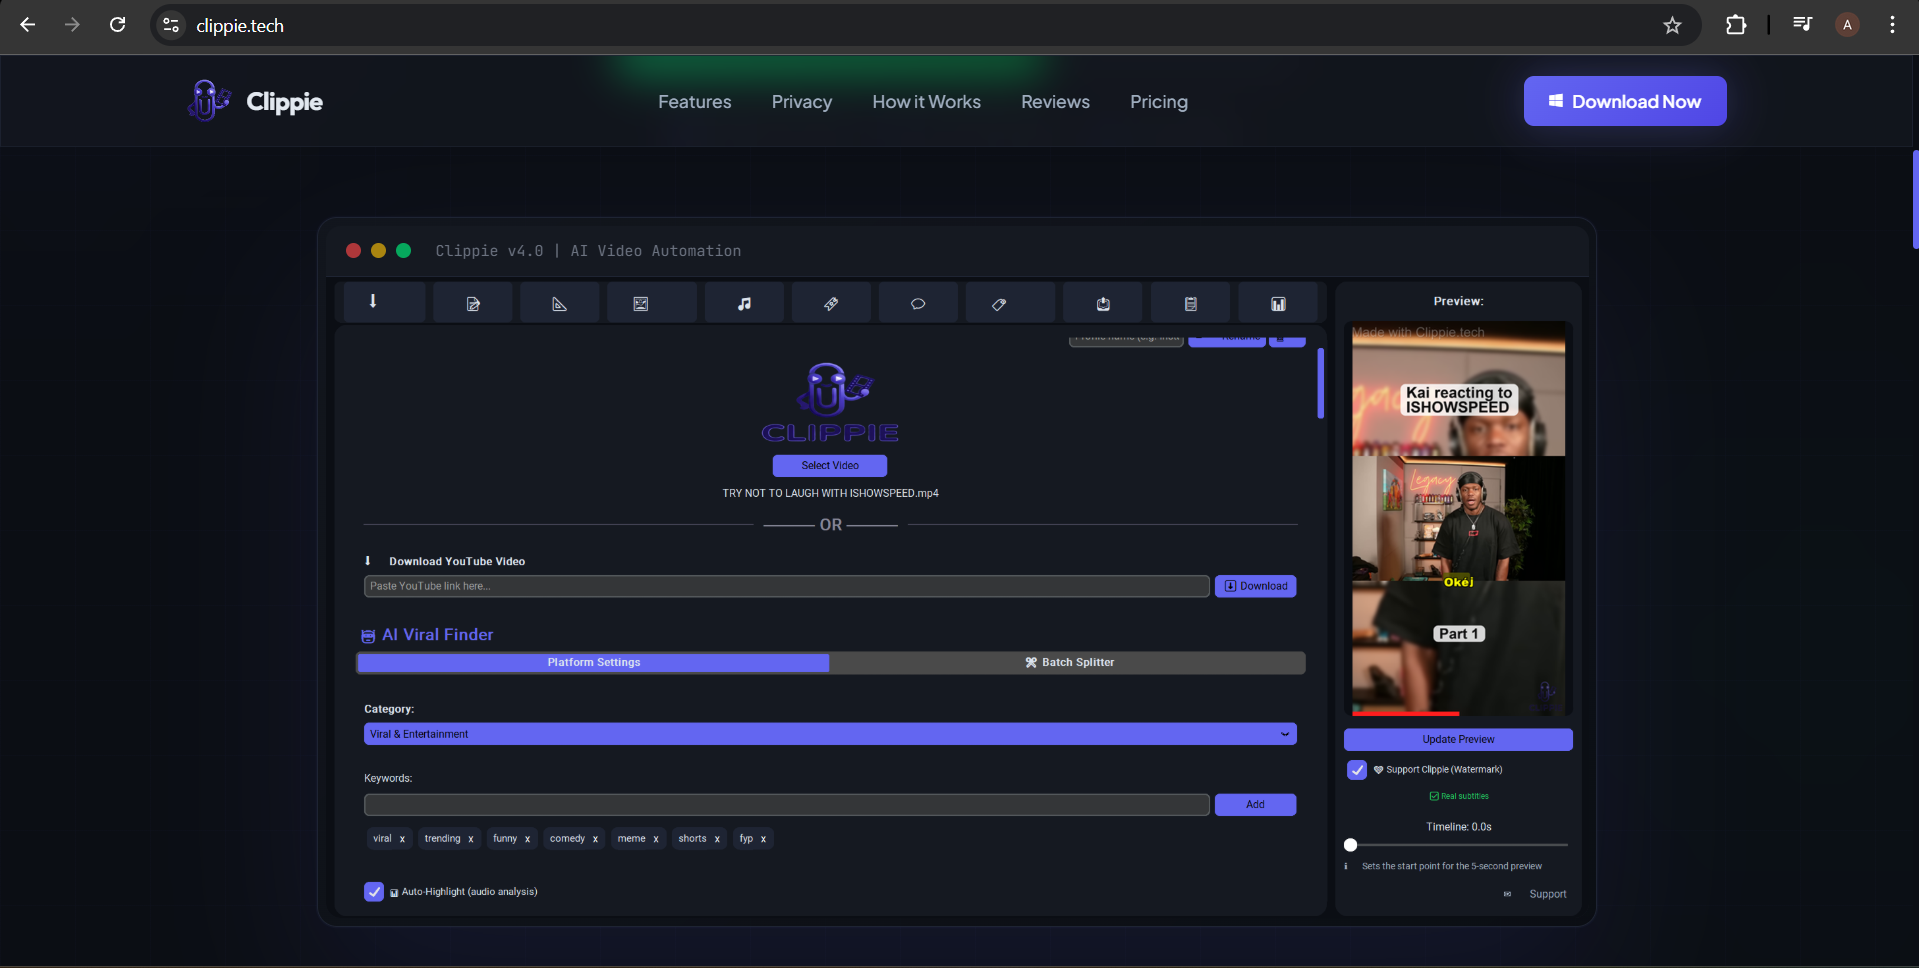Image resolution: width=1919 pixels, height=968 pixels.
Task: Click the red progress bar under the preview
Action: click(1406, 713)
